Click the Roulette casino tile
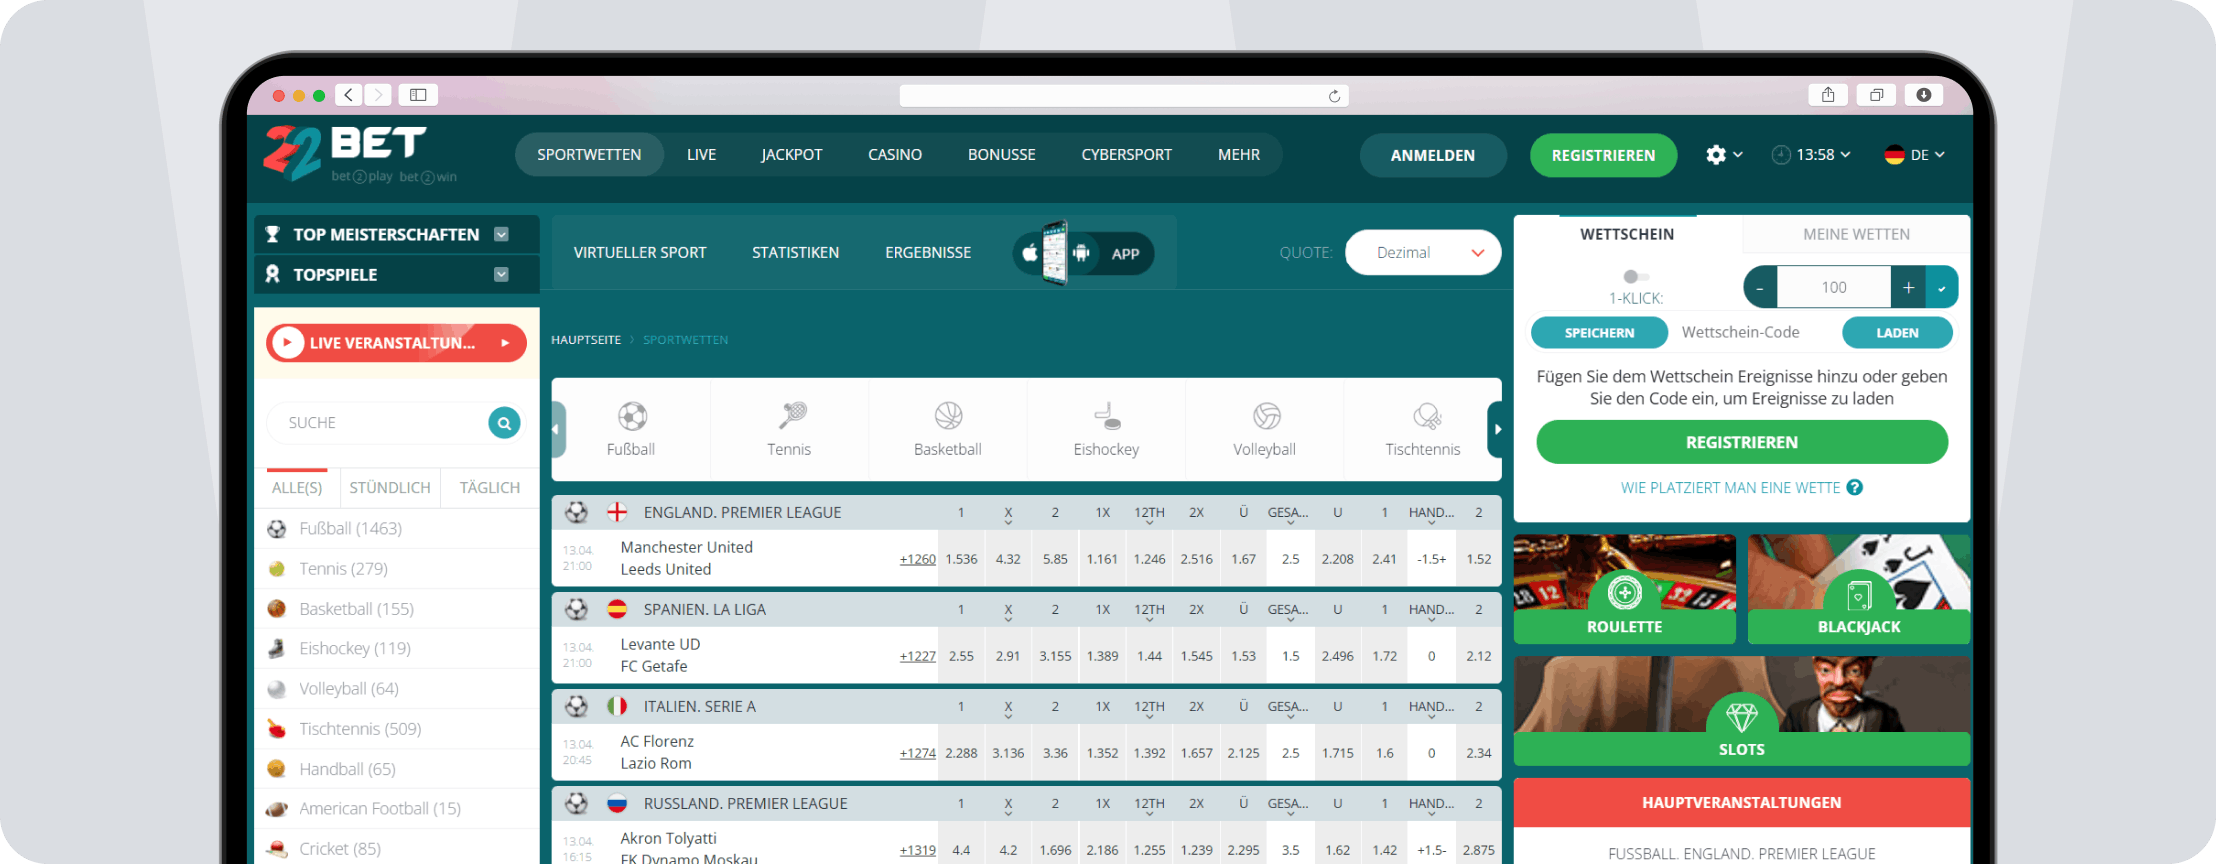Image resolution: width=2216 pixels, height=864 pixels. click(1624, 589)
